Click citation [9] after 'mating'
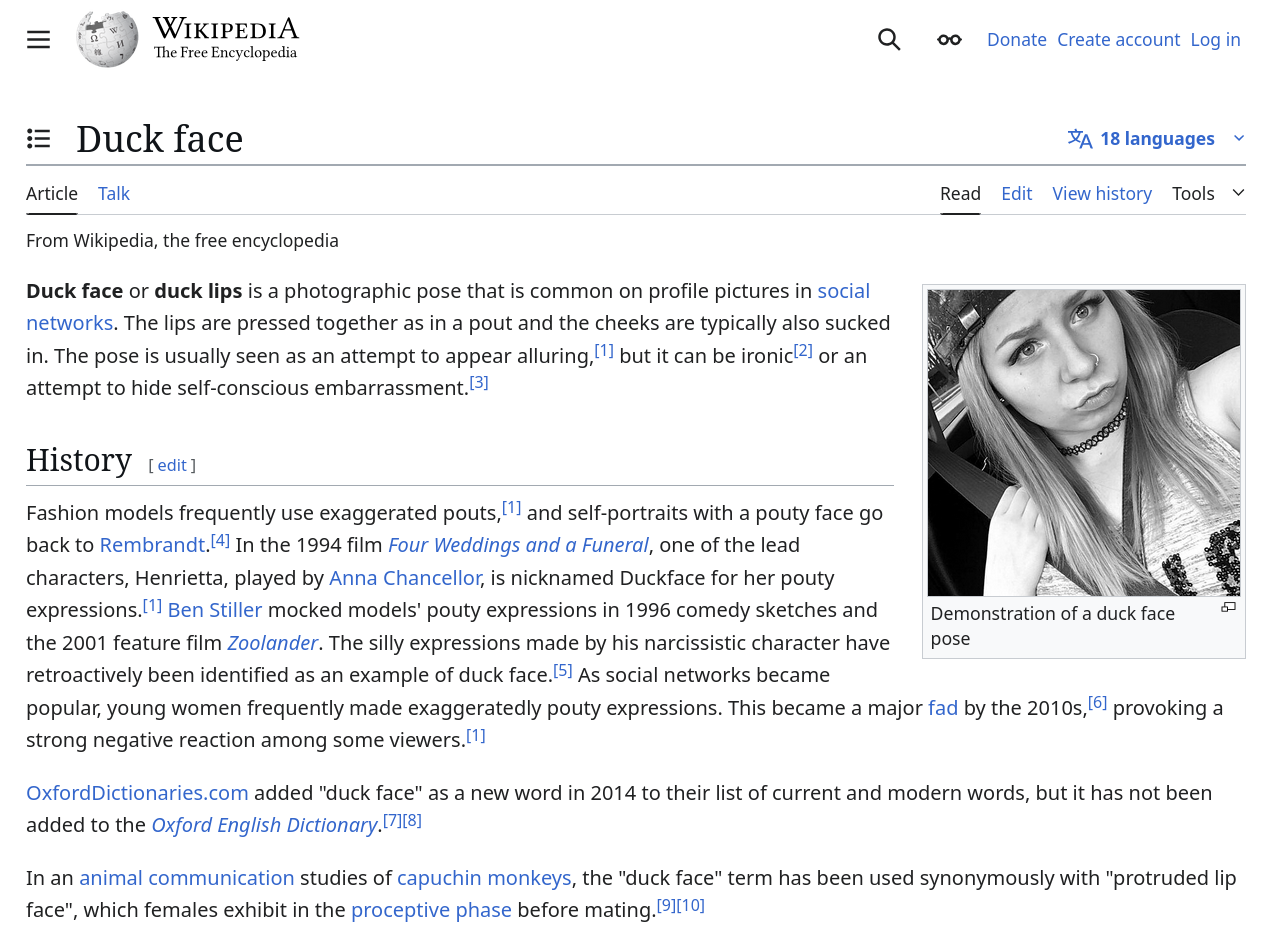The image size is (1266, 948). pyautogui.click(x=666, y=905)
